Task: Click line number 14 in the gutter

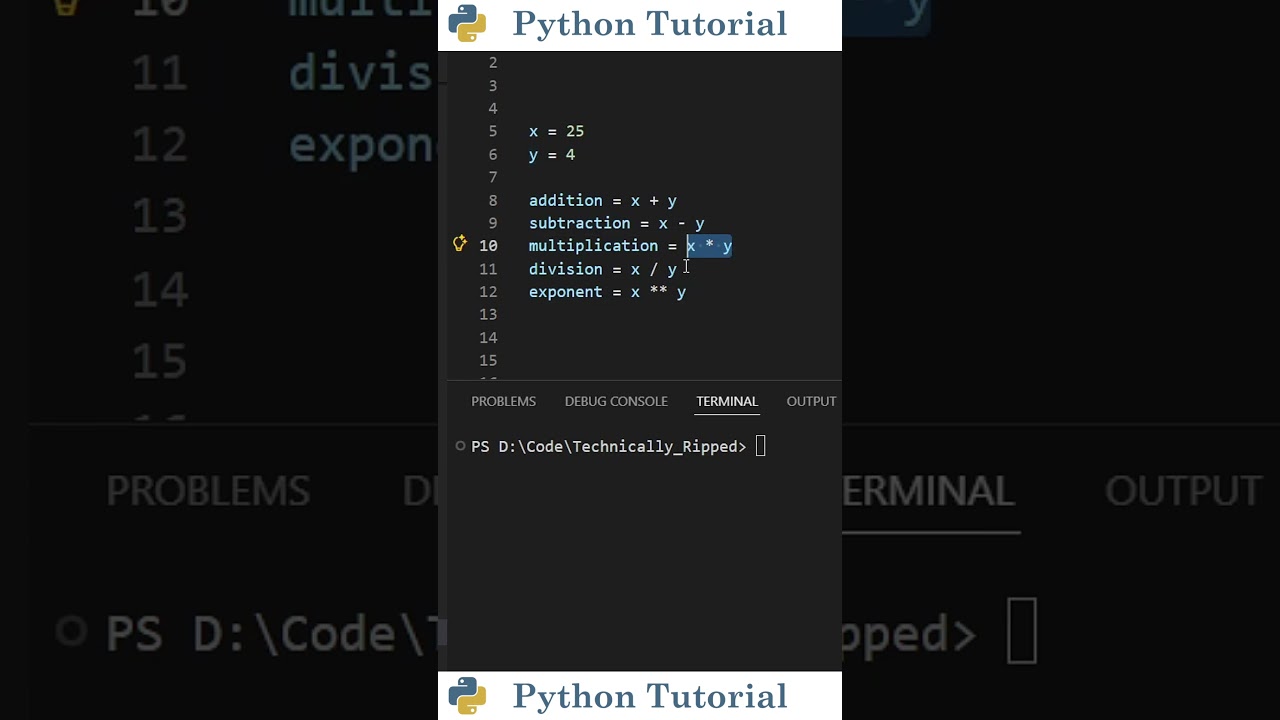Action: [x=488, y=338]
